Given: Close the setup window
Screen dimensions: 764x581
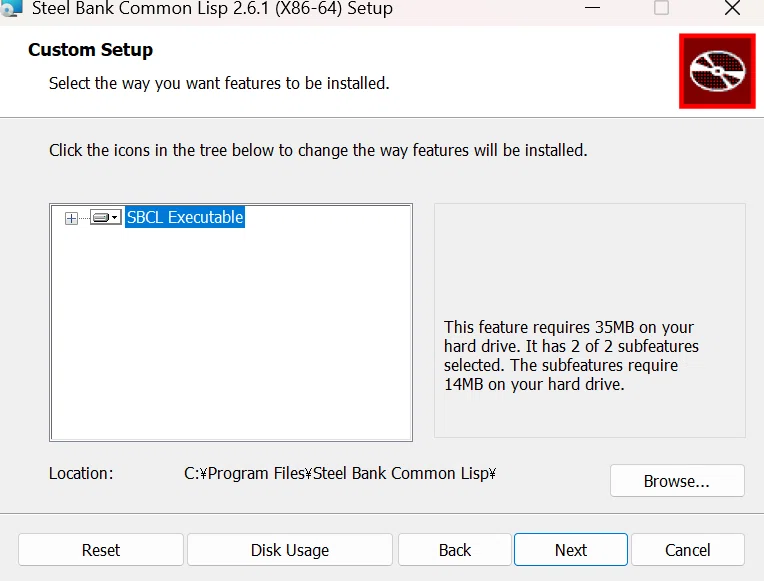Looking at the screenshot, I should 732,8.
